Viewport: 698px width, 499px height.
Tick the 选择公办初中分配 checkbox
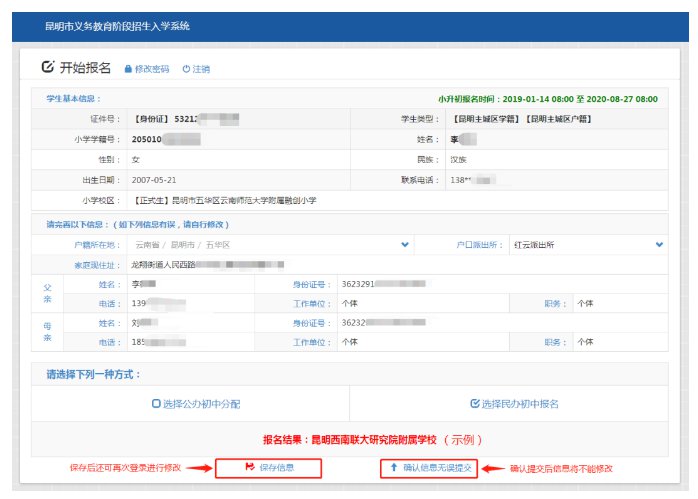tap(155, 404)
